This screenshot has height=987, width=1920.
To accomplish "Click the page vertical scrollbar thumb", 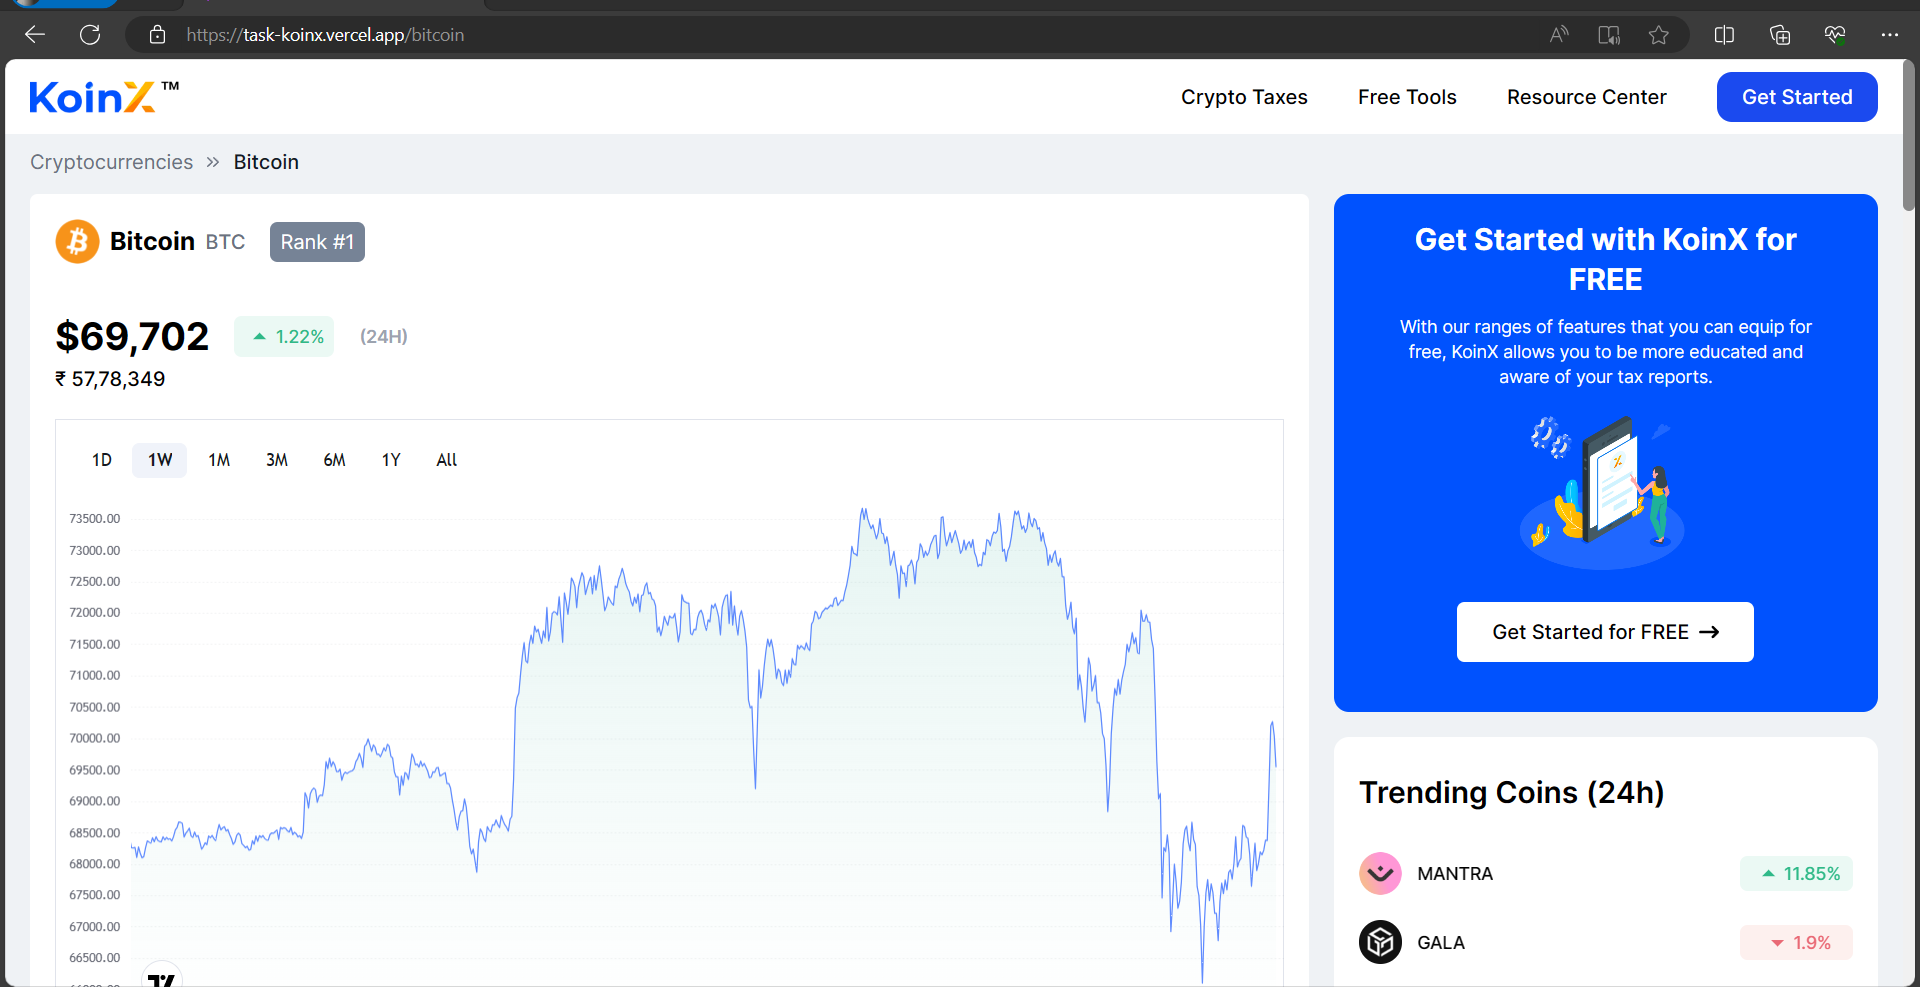I will coord(1909,135).
